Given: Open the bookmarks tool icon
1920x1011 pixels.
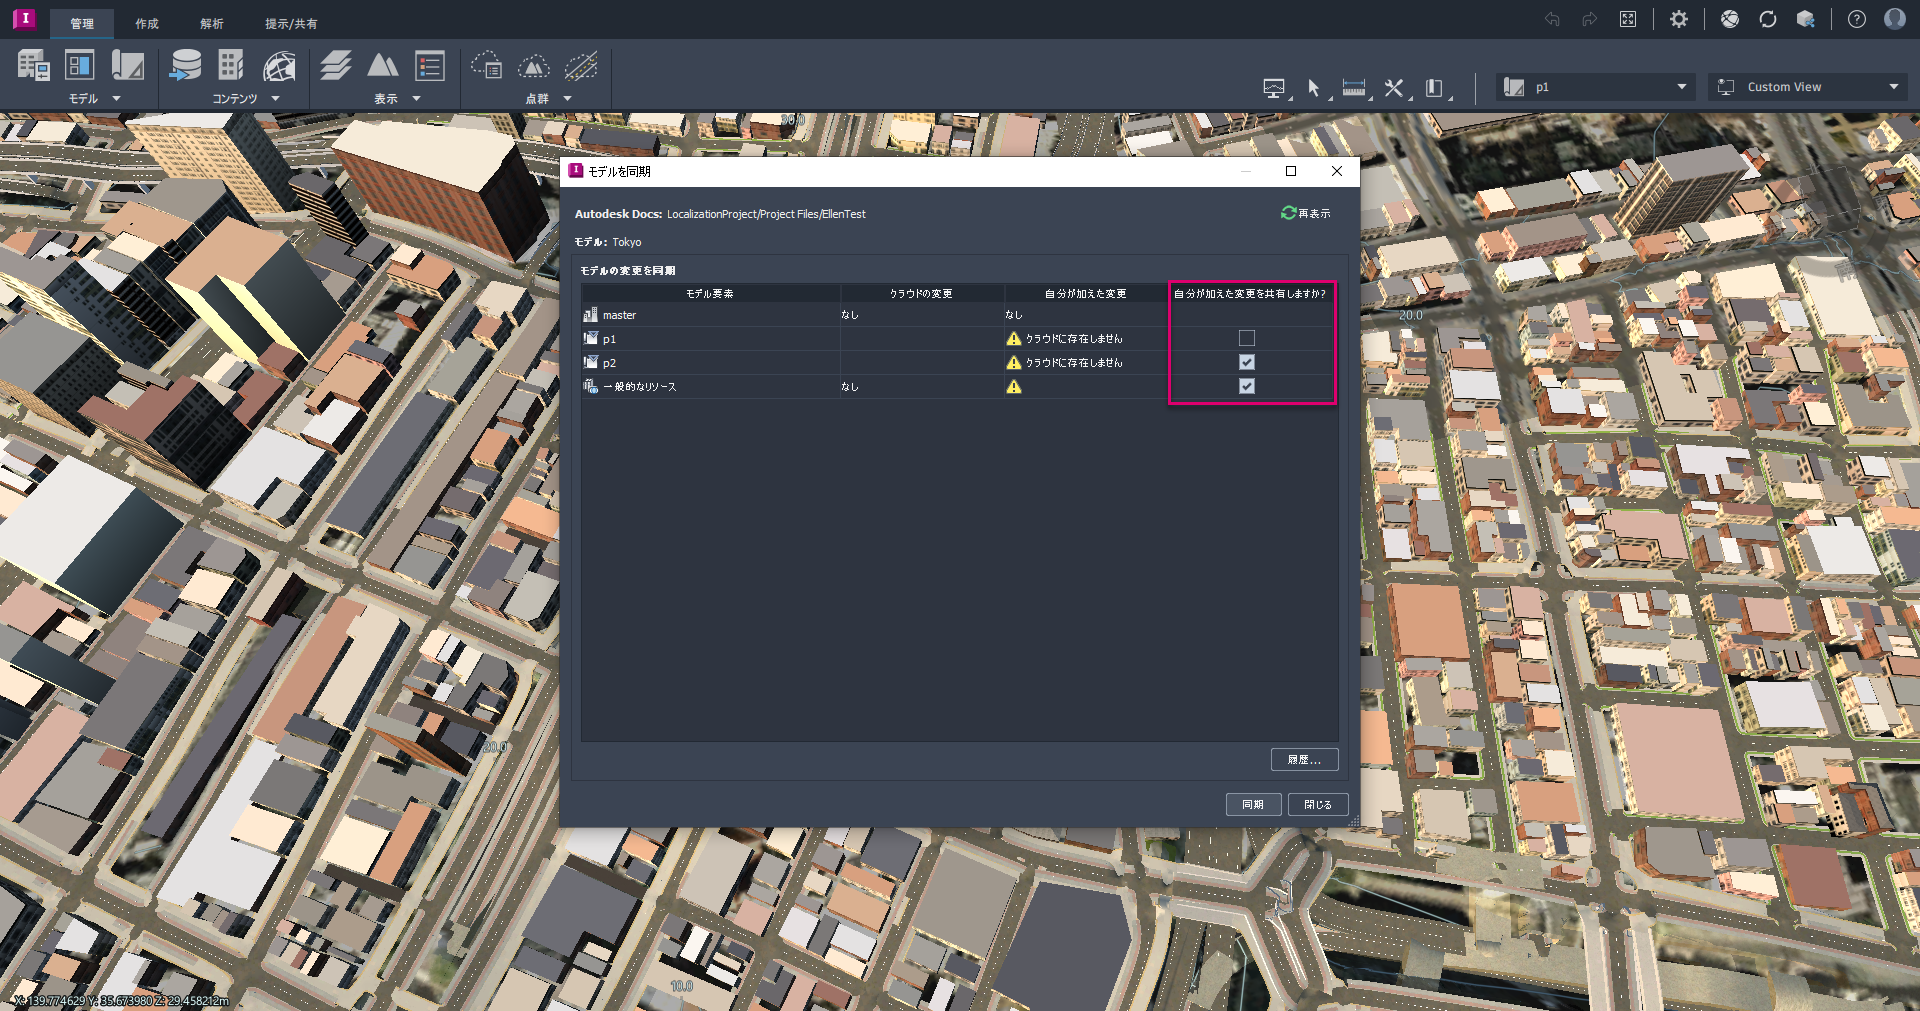Looking at the screenshot, I should tap(1434, 88).
